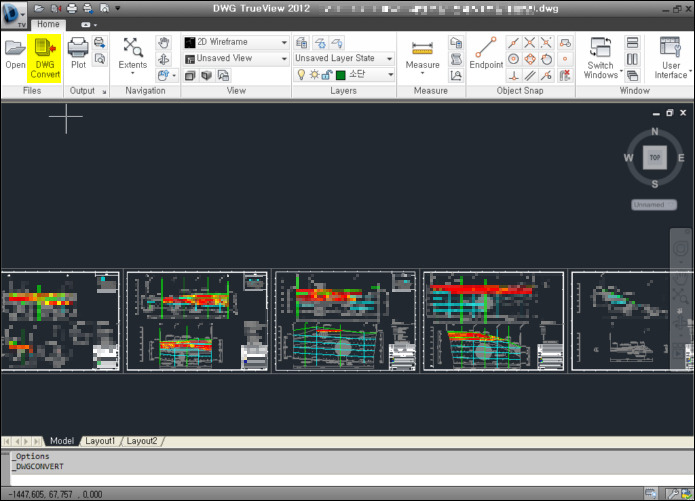
Task: Open the Switch Windows dropdown
Action: point(601,58)
